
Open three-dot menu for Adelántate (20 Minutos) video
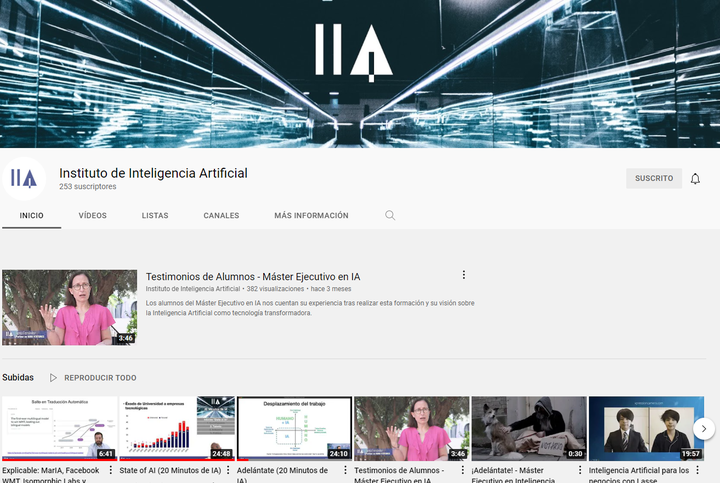coord(345,470)
